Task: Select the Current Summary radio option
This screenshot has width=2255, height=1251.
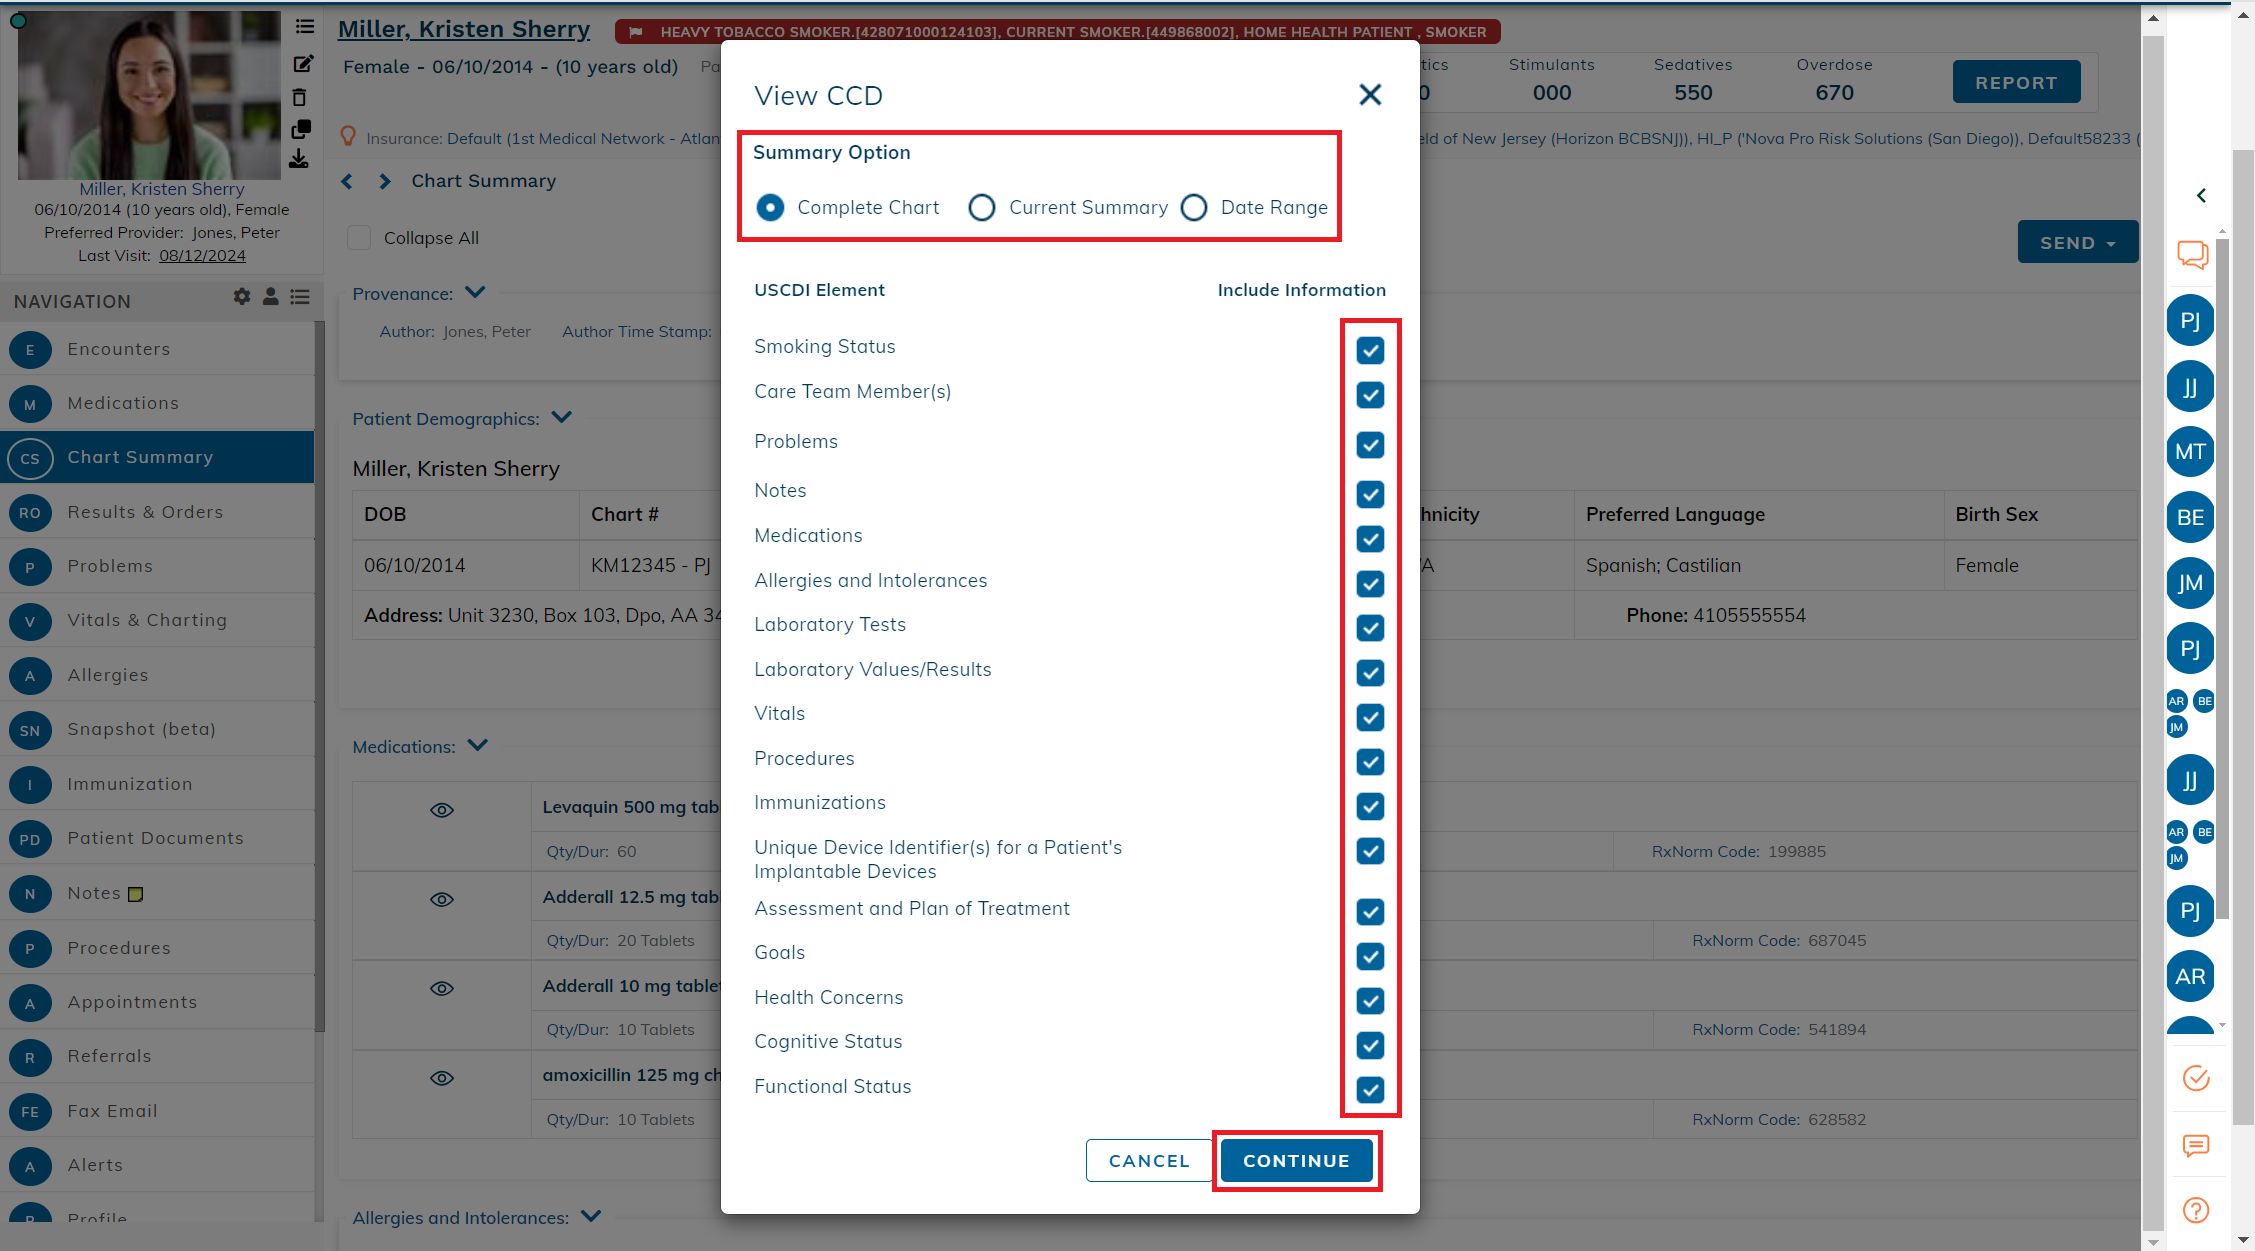Action: pyautogui.click(x=982, y=207)
